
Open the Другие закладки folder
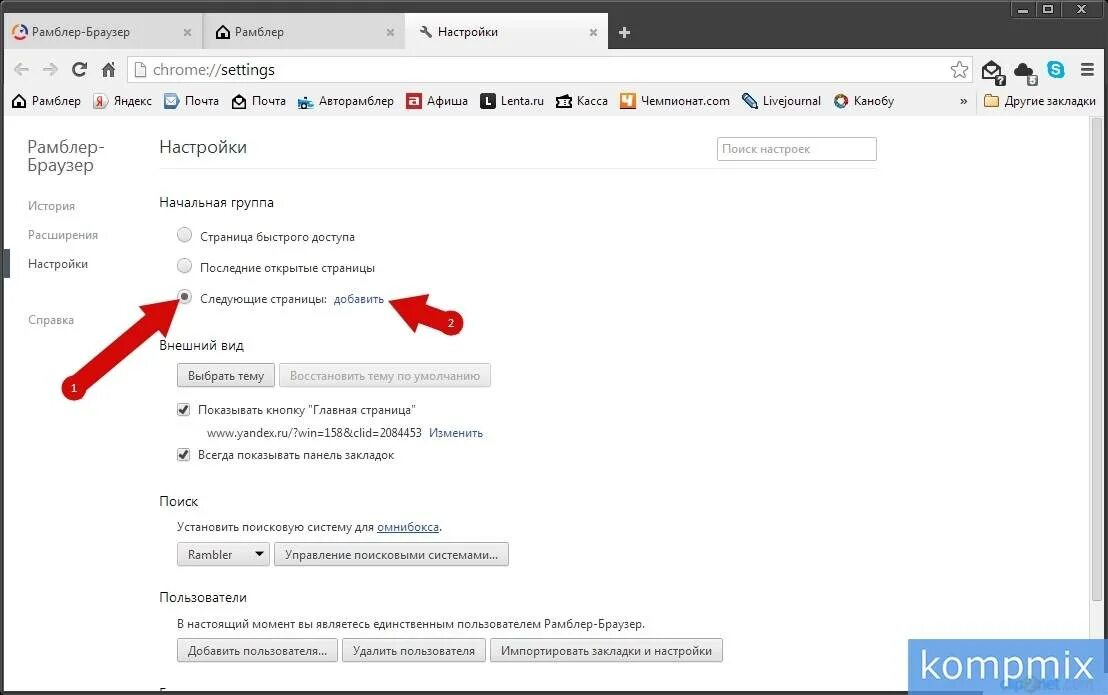pyautogui.click(x=1039, y=101)
